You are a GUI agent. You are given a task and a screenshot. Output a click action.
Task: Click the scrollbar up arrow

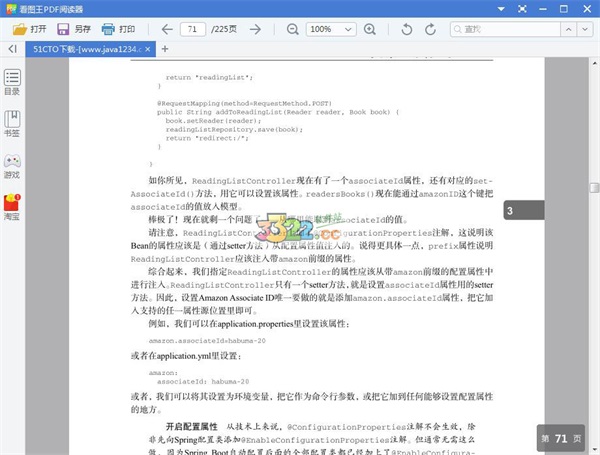595,63
